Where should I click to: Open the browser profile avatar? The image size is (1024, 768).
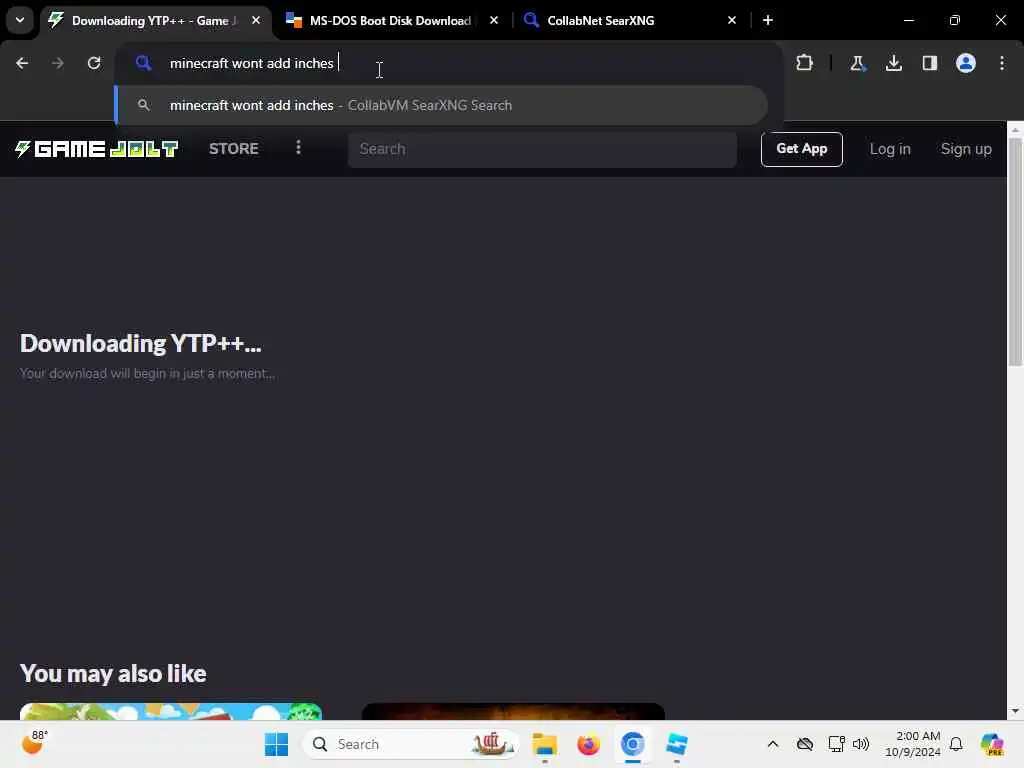pos(966,63)
